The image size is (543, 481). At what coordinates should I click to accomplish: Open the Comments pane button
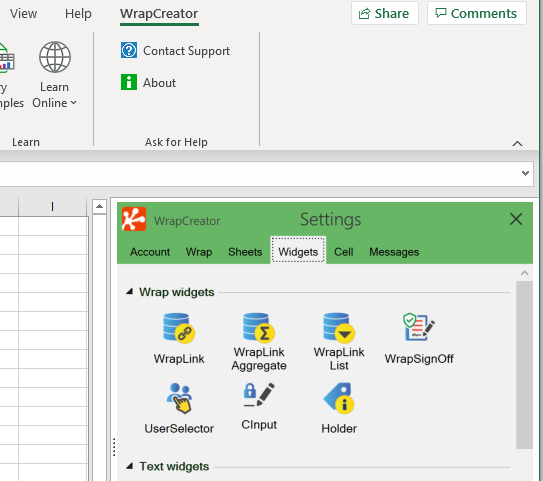[x=477, y=13]
